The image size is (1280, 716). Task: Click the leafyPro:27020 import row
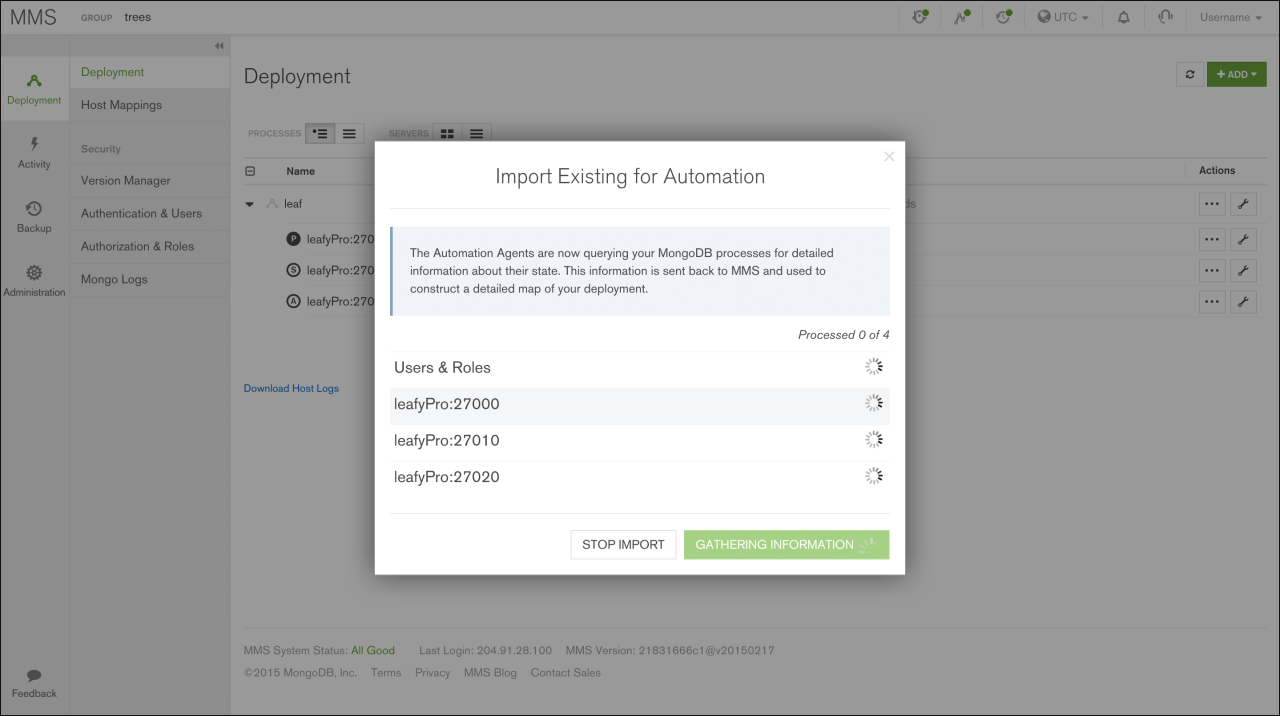[640, 478]
